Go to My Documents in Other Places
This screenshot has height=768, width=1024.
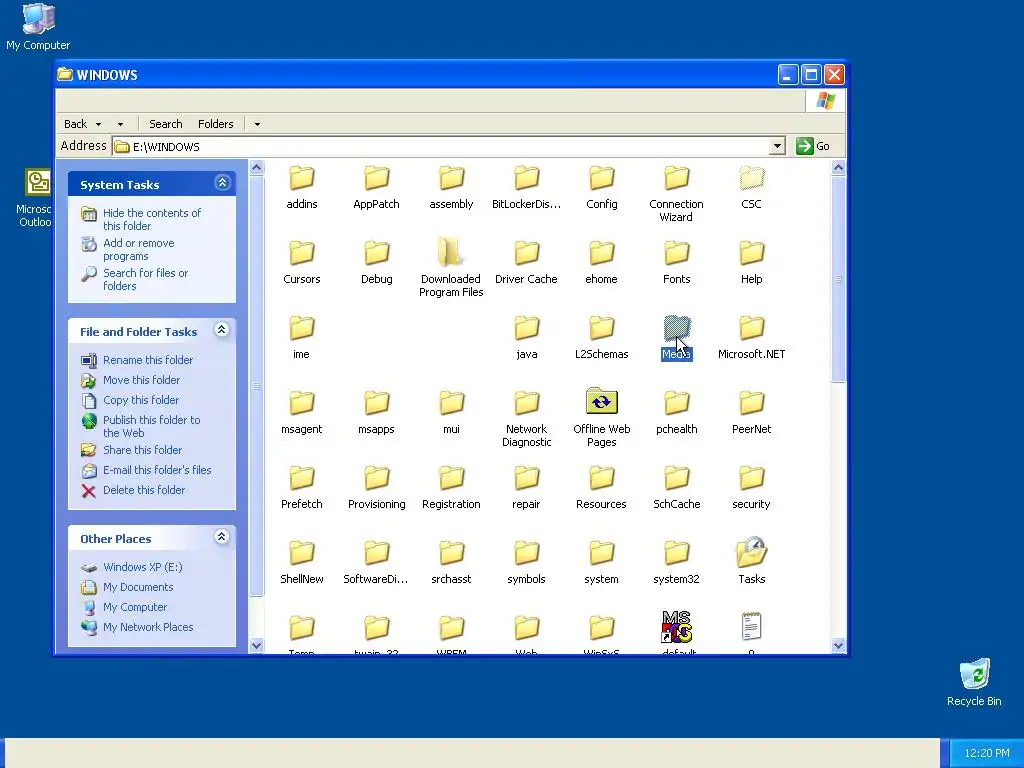click(x=138, y=588)
